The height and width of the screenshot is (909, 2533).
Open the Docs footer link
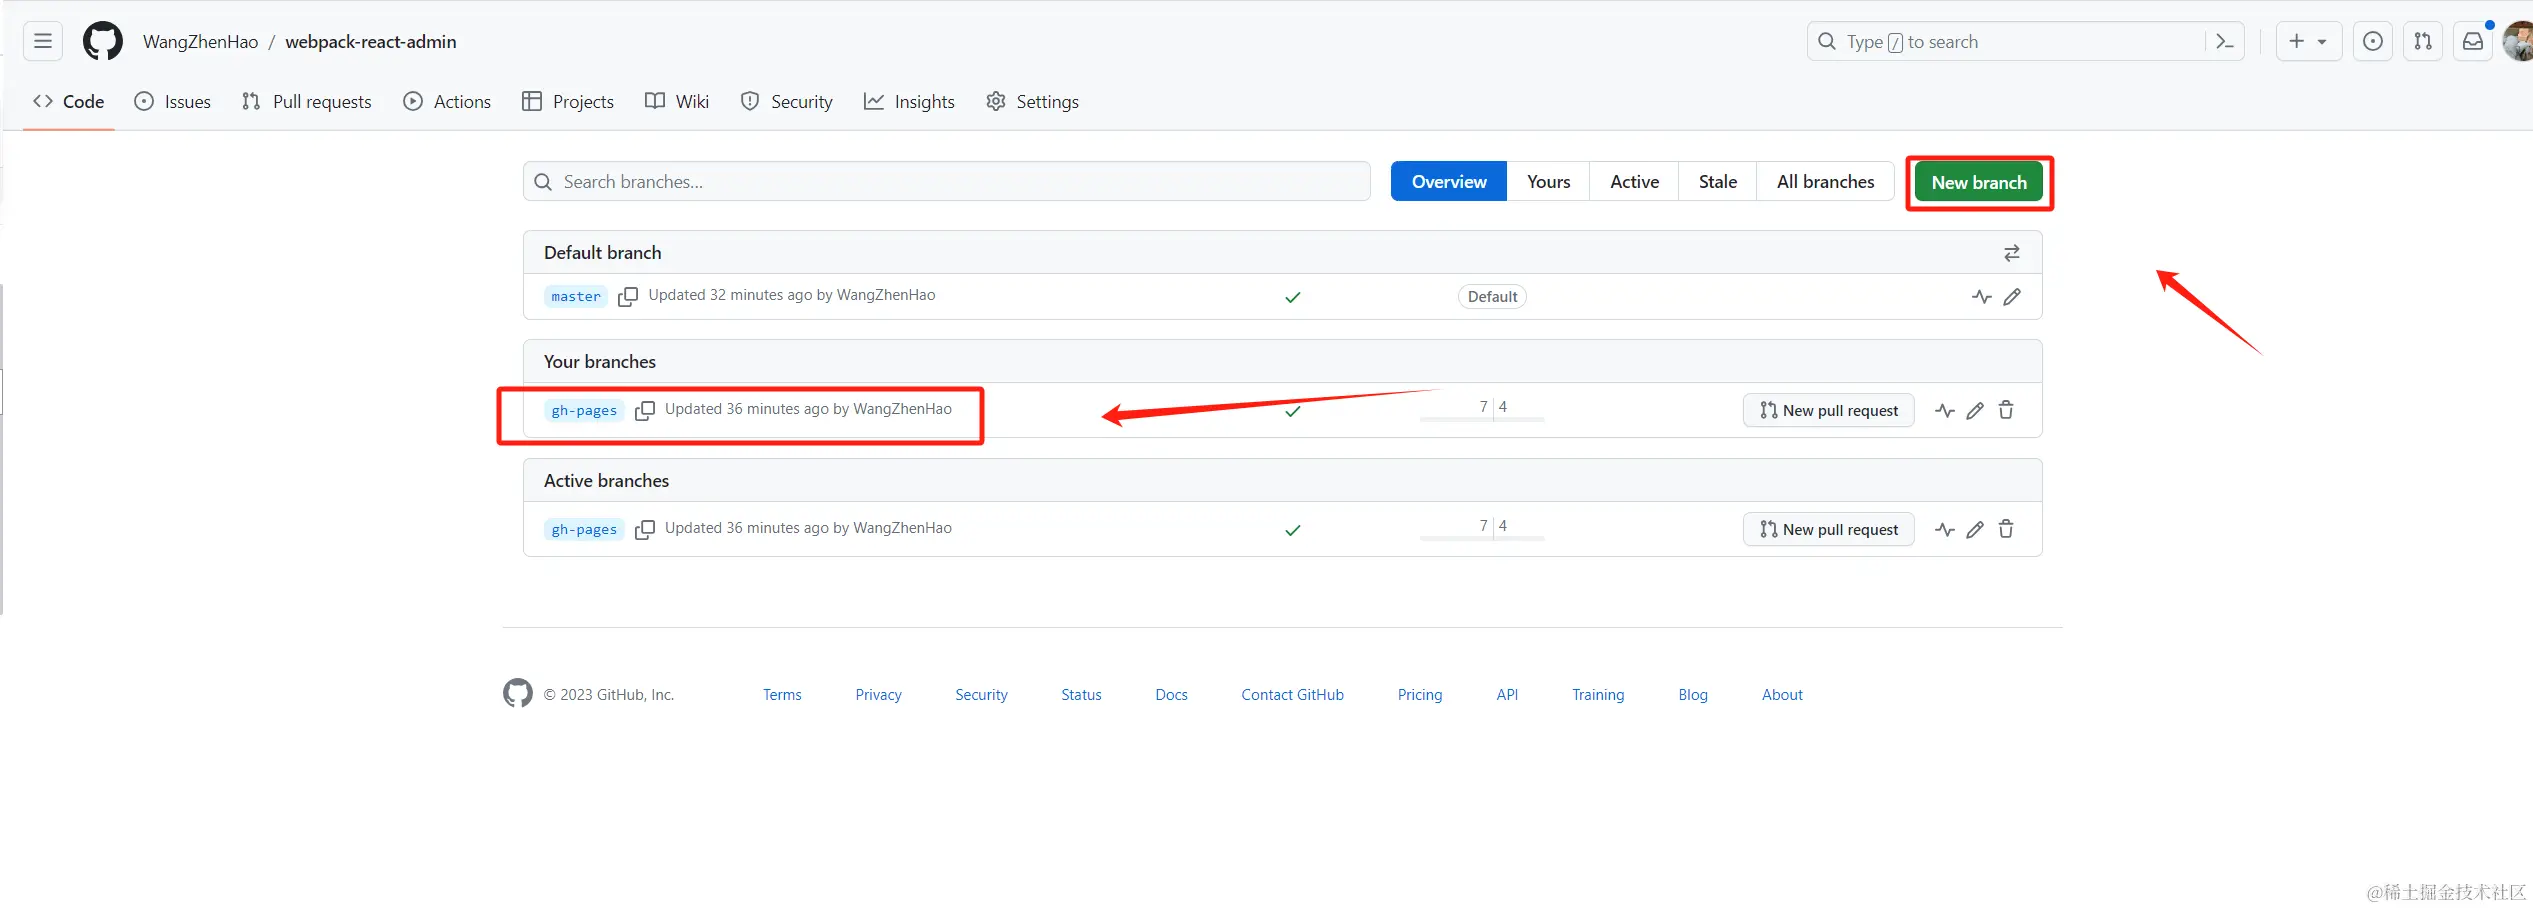tap(1172, 695)
